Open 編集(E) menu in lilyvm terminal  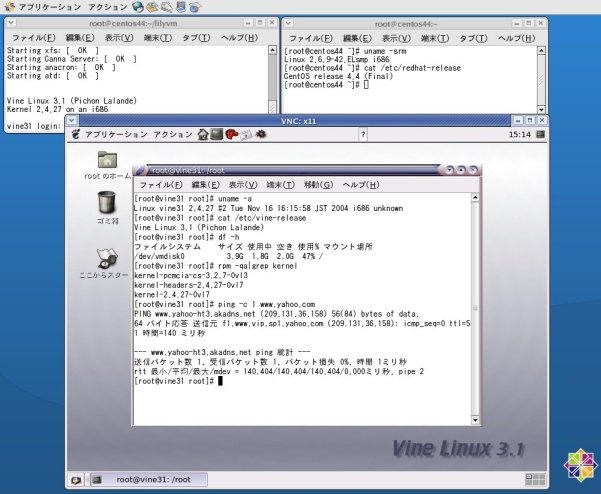(80, 38)
